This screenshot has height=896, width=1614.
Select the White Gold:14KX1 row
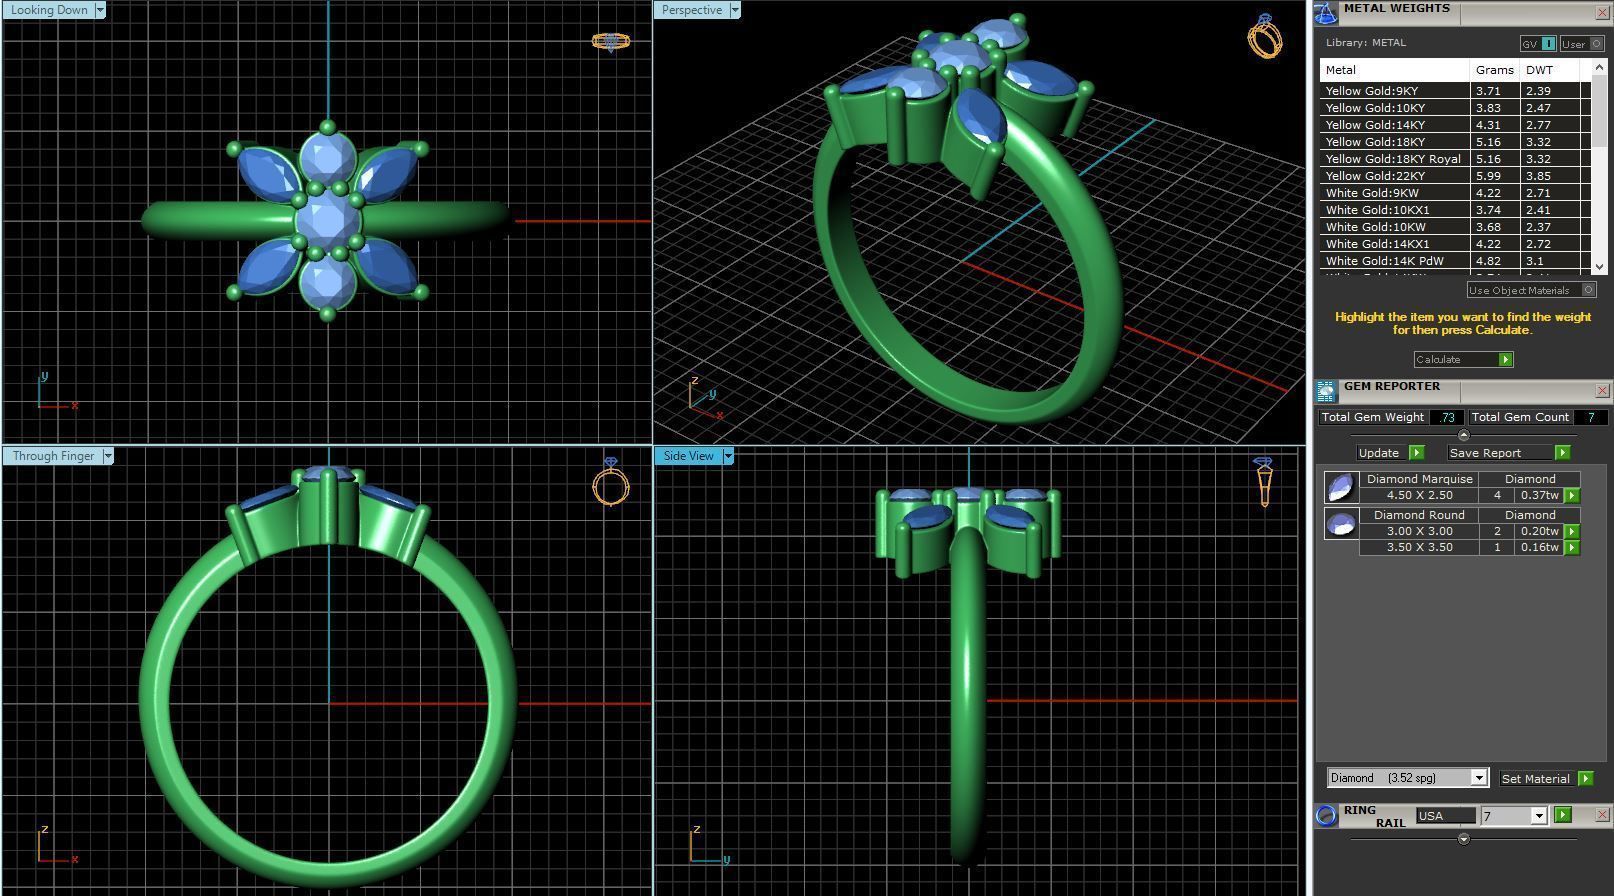[1455, 244]
